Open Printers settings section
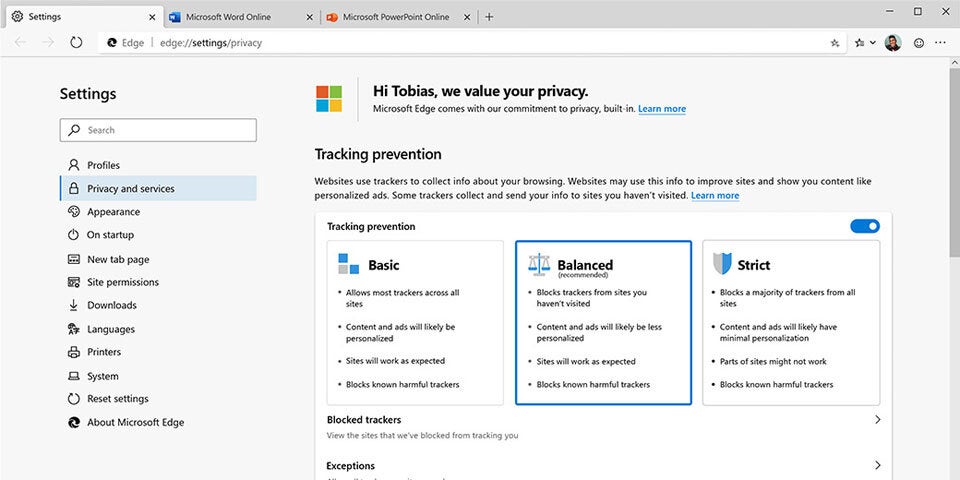 tap(158, 352)
